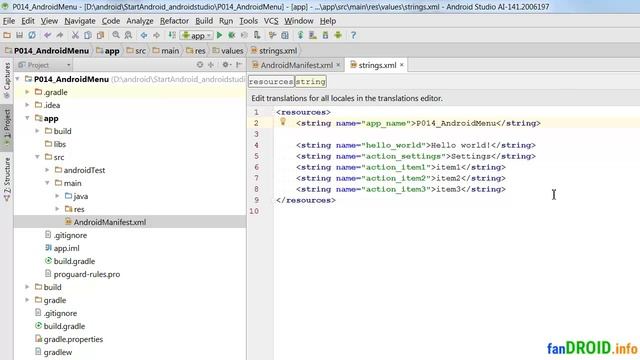
Task: Click the Debug app bug icon
Action: pos(231,36)
